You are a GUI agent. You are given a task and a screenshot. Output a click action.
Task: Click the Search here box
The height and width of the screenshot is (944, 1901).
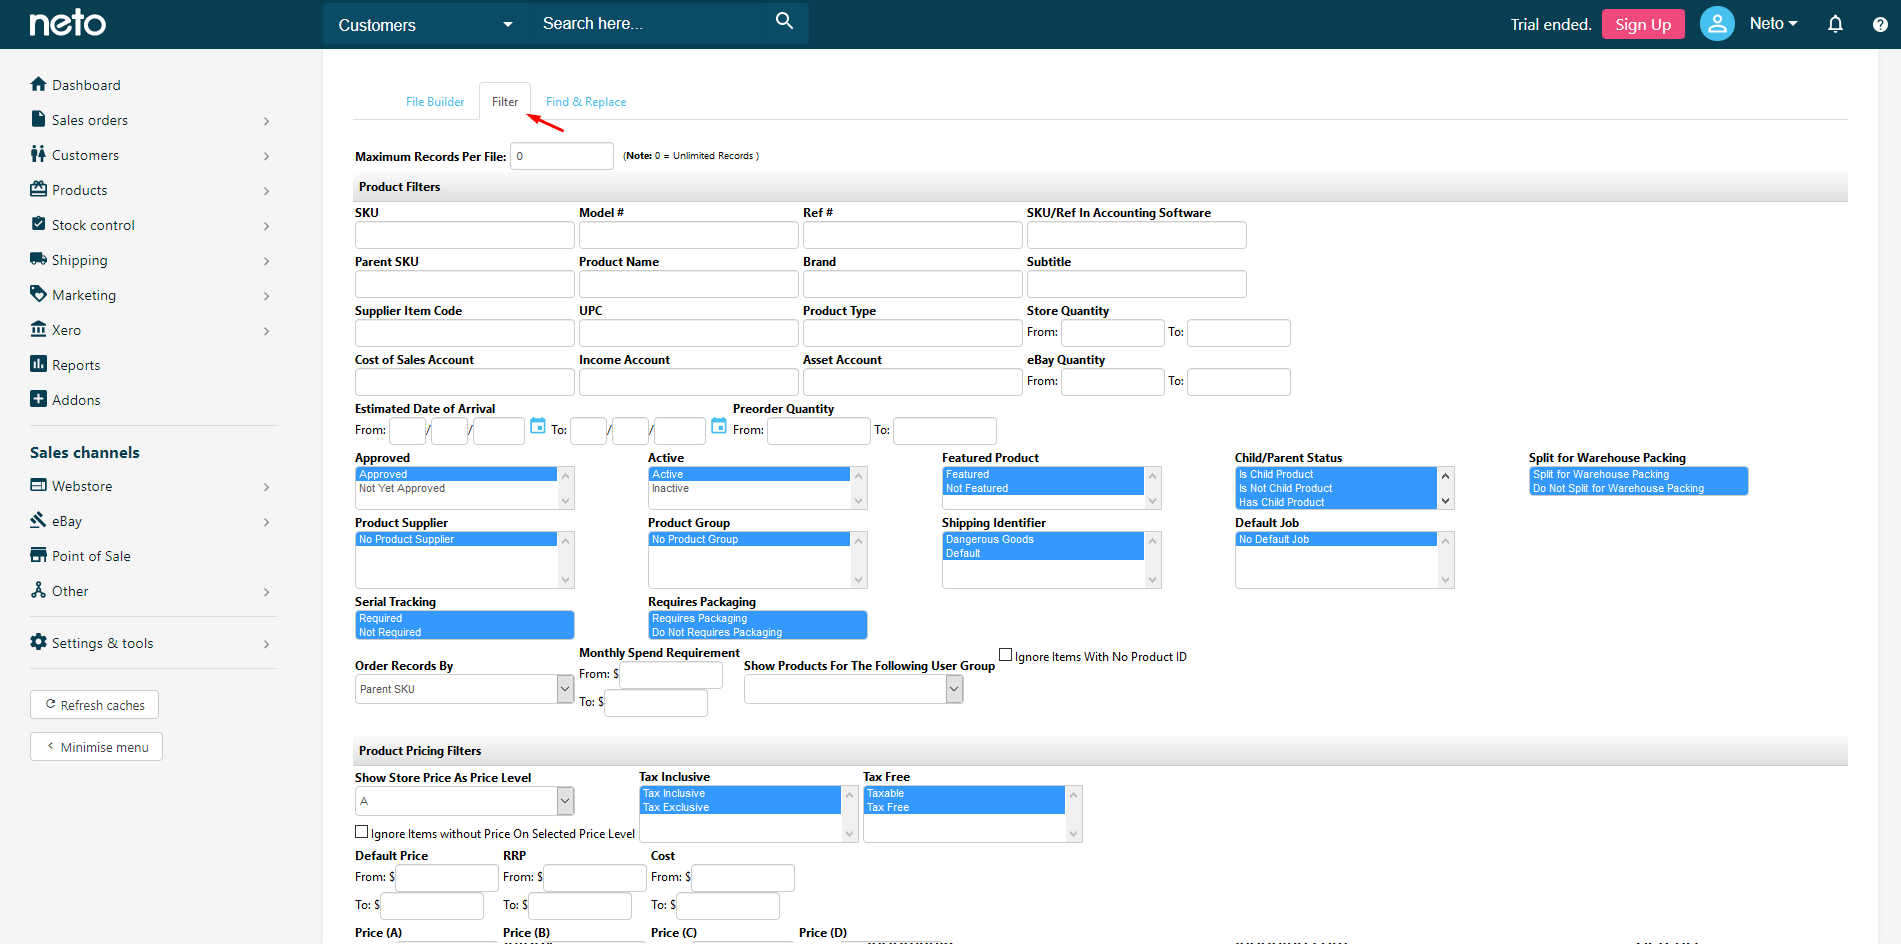tap(650, 23)
